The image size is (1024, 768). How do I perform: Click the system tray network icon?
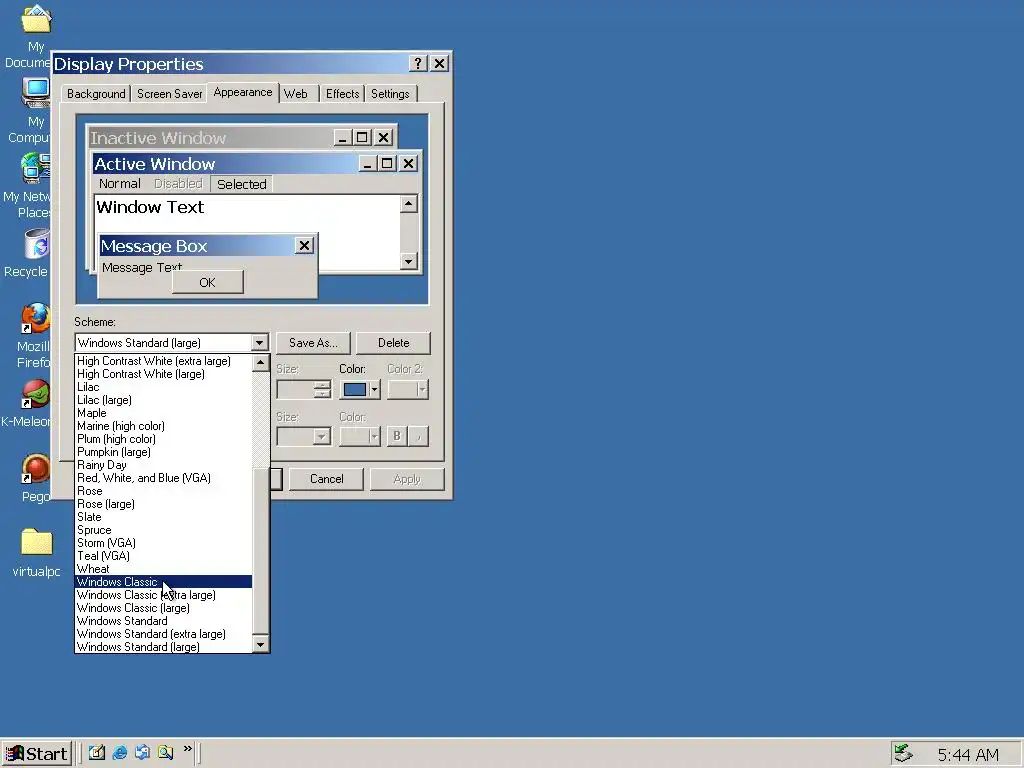coord(903,753)
